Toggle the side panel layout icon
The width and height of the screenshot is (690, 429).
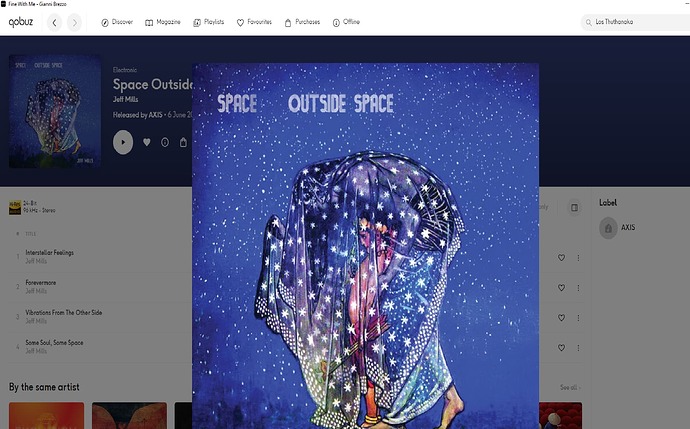click(574, 208)
